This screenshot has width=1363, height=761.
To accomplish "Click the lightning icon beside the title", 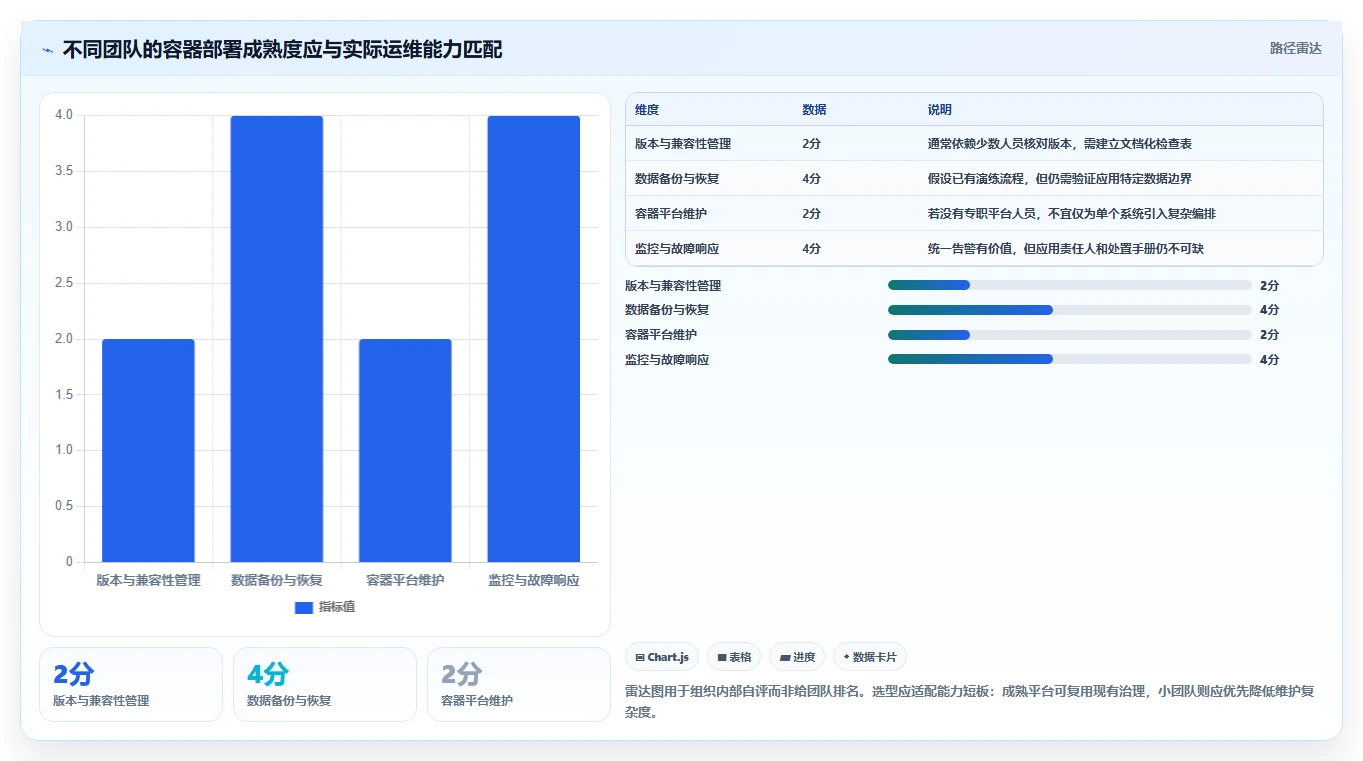I will pyautogui.click(x=47, y=49).
